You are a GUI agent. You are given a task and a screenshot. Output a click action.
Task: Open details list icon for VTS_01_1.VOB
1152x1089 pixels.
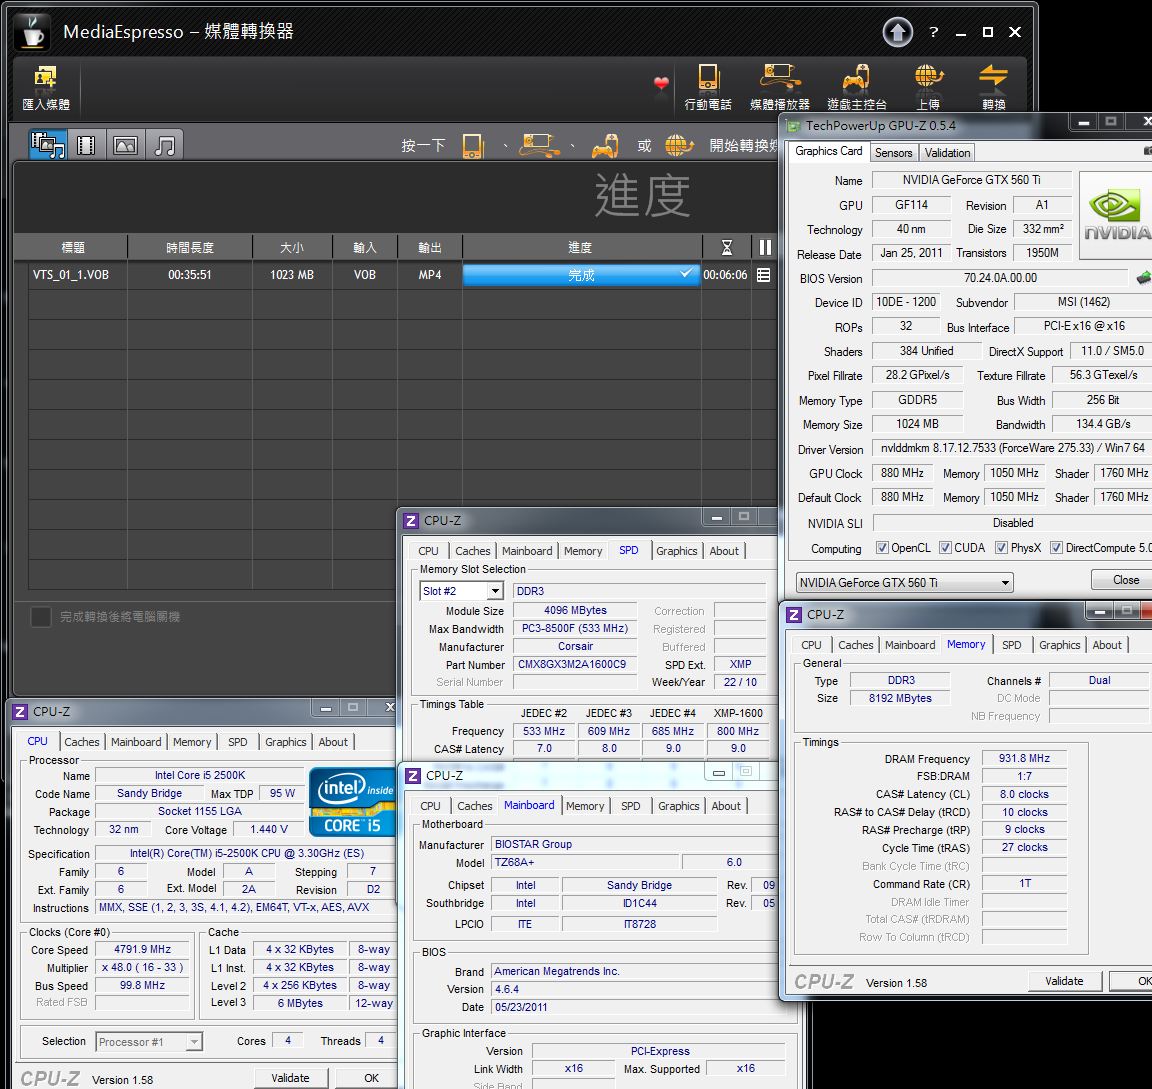[x=764, y=275]
